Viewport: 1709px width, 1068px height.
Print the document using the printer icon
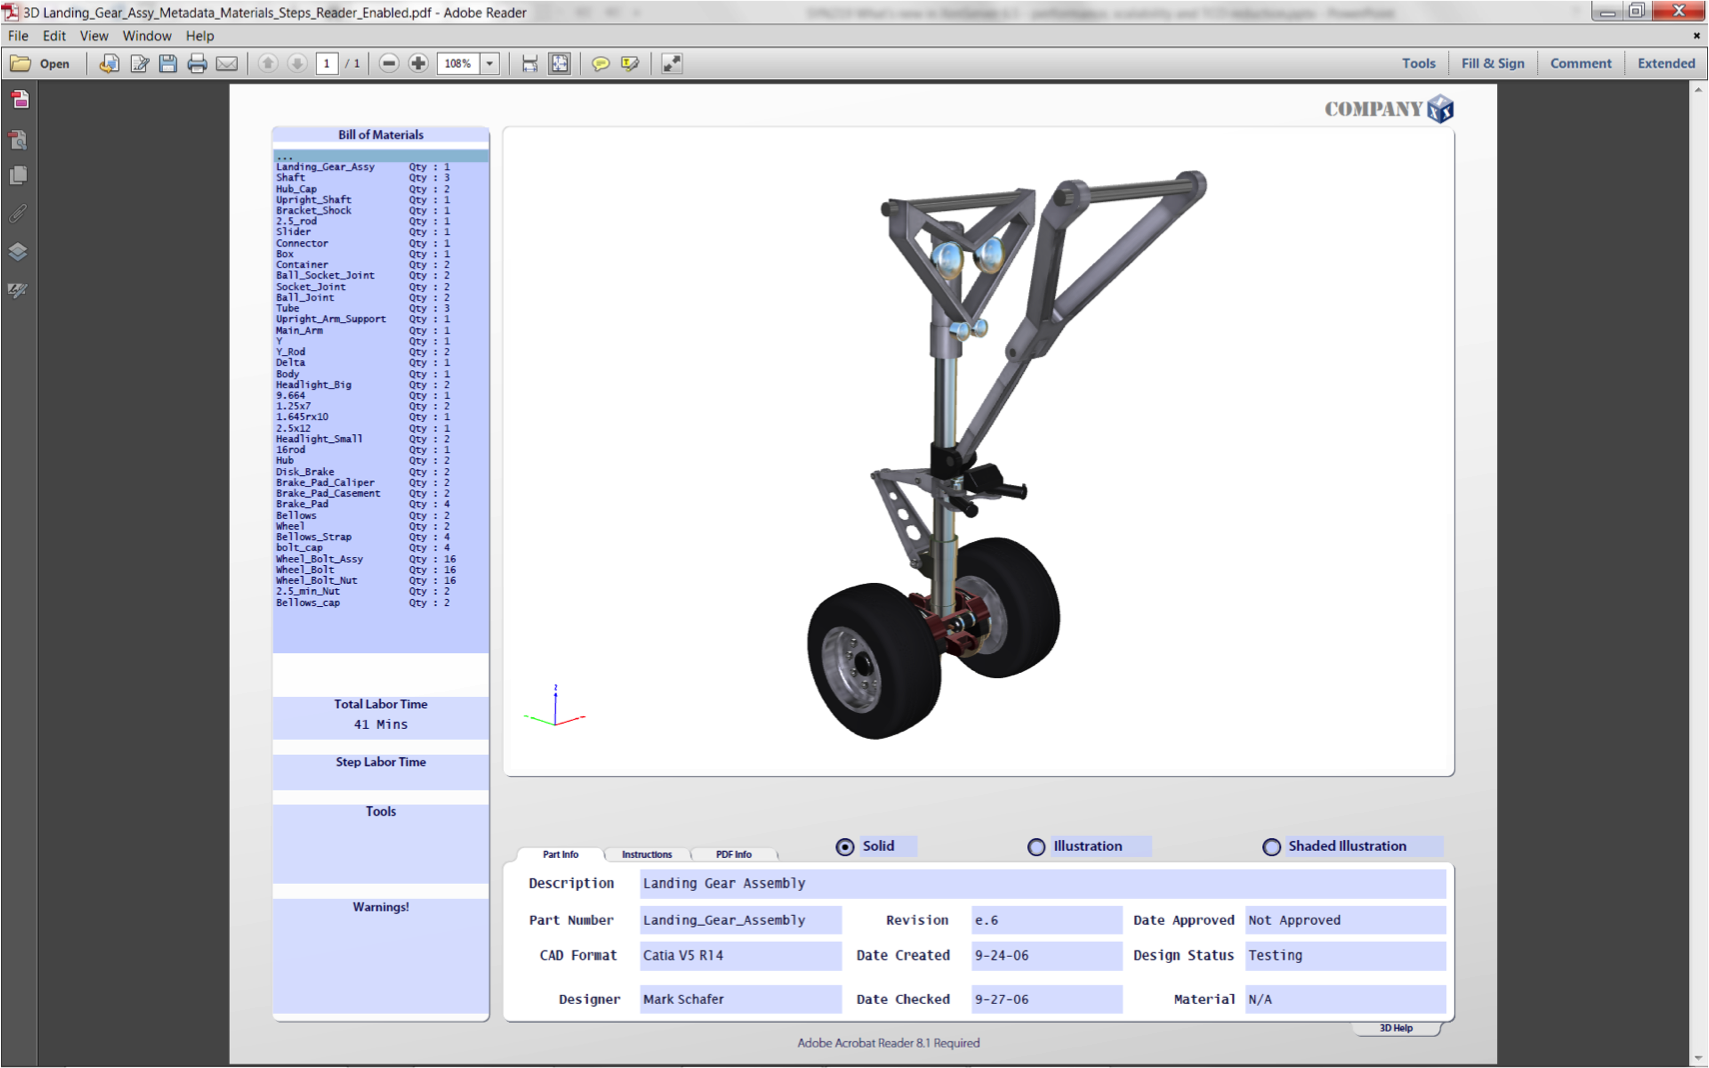click(x=197, y=63)
